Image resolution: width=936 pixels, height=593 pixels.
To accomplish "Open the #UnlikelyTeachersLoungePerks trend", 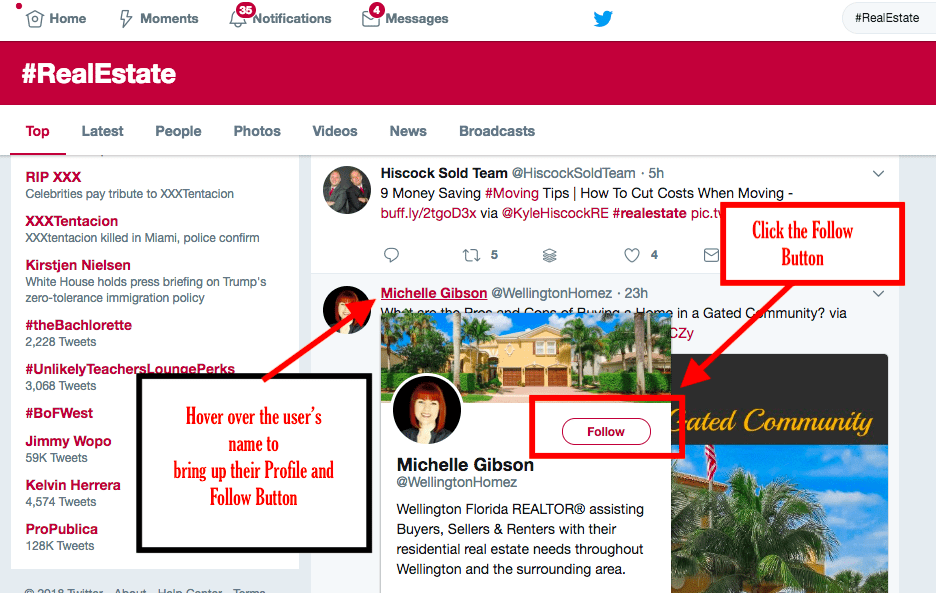I will pyautogui.click(x=130, y=369).
